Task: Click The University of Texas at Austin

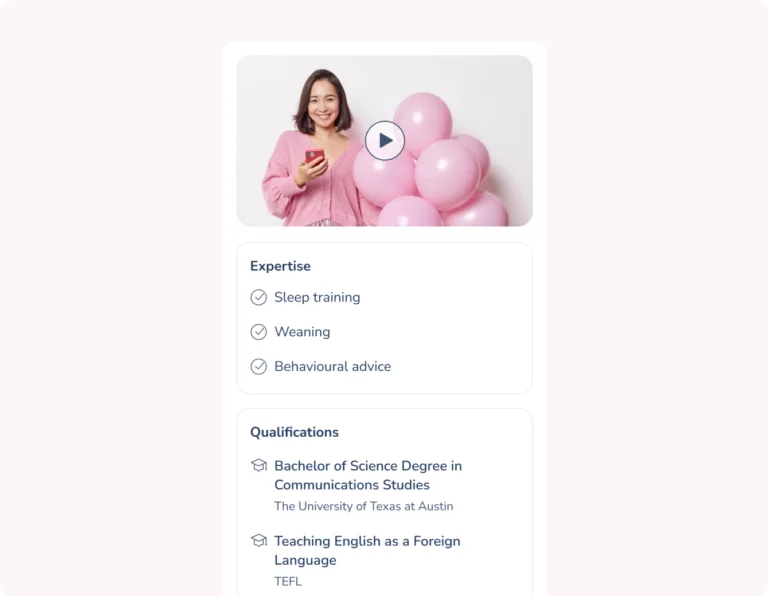Action: click(x=363, y=506)
